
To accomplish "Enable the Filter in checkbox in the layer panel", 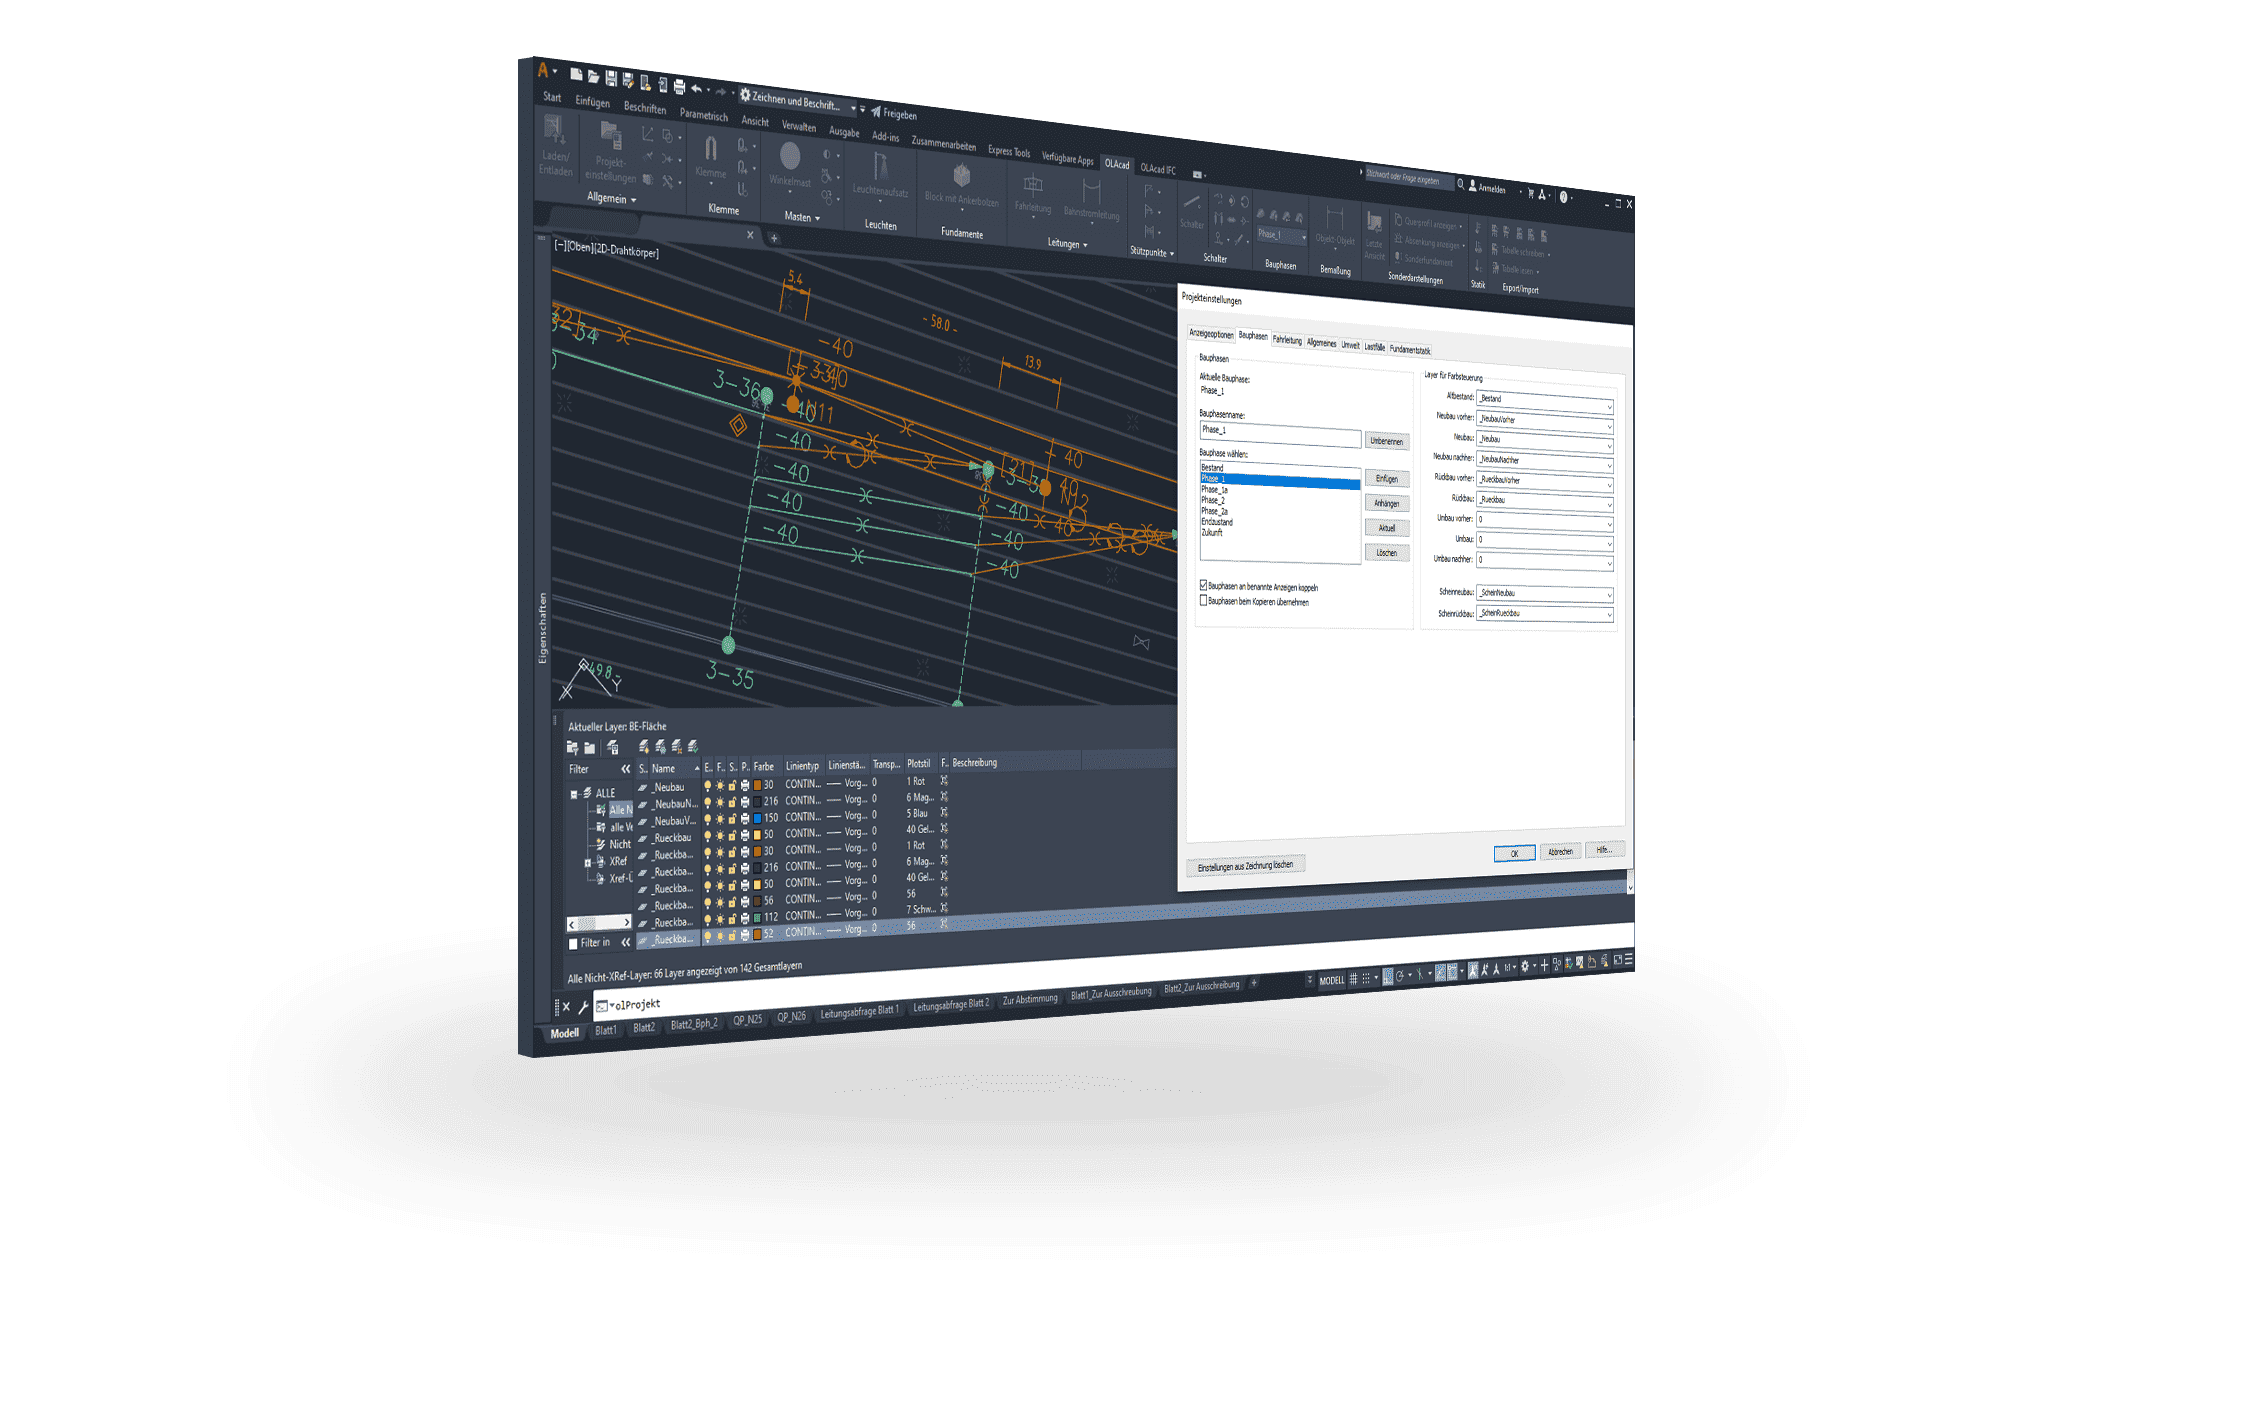I will click(573, 943).
